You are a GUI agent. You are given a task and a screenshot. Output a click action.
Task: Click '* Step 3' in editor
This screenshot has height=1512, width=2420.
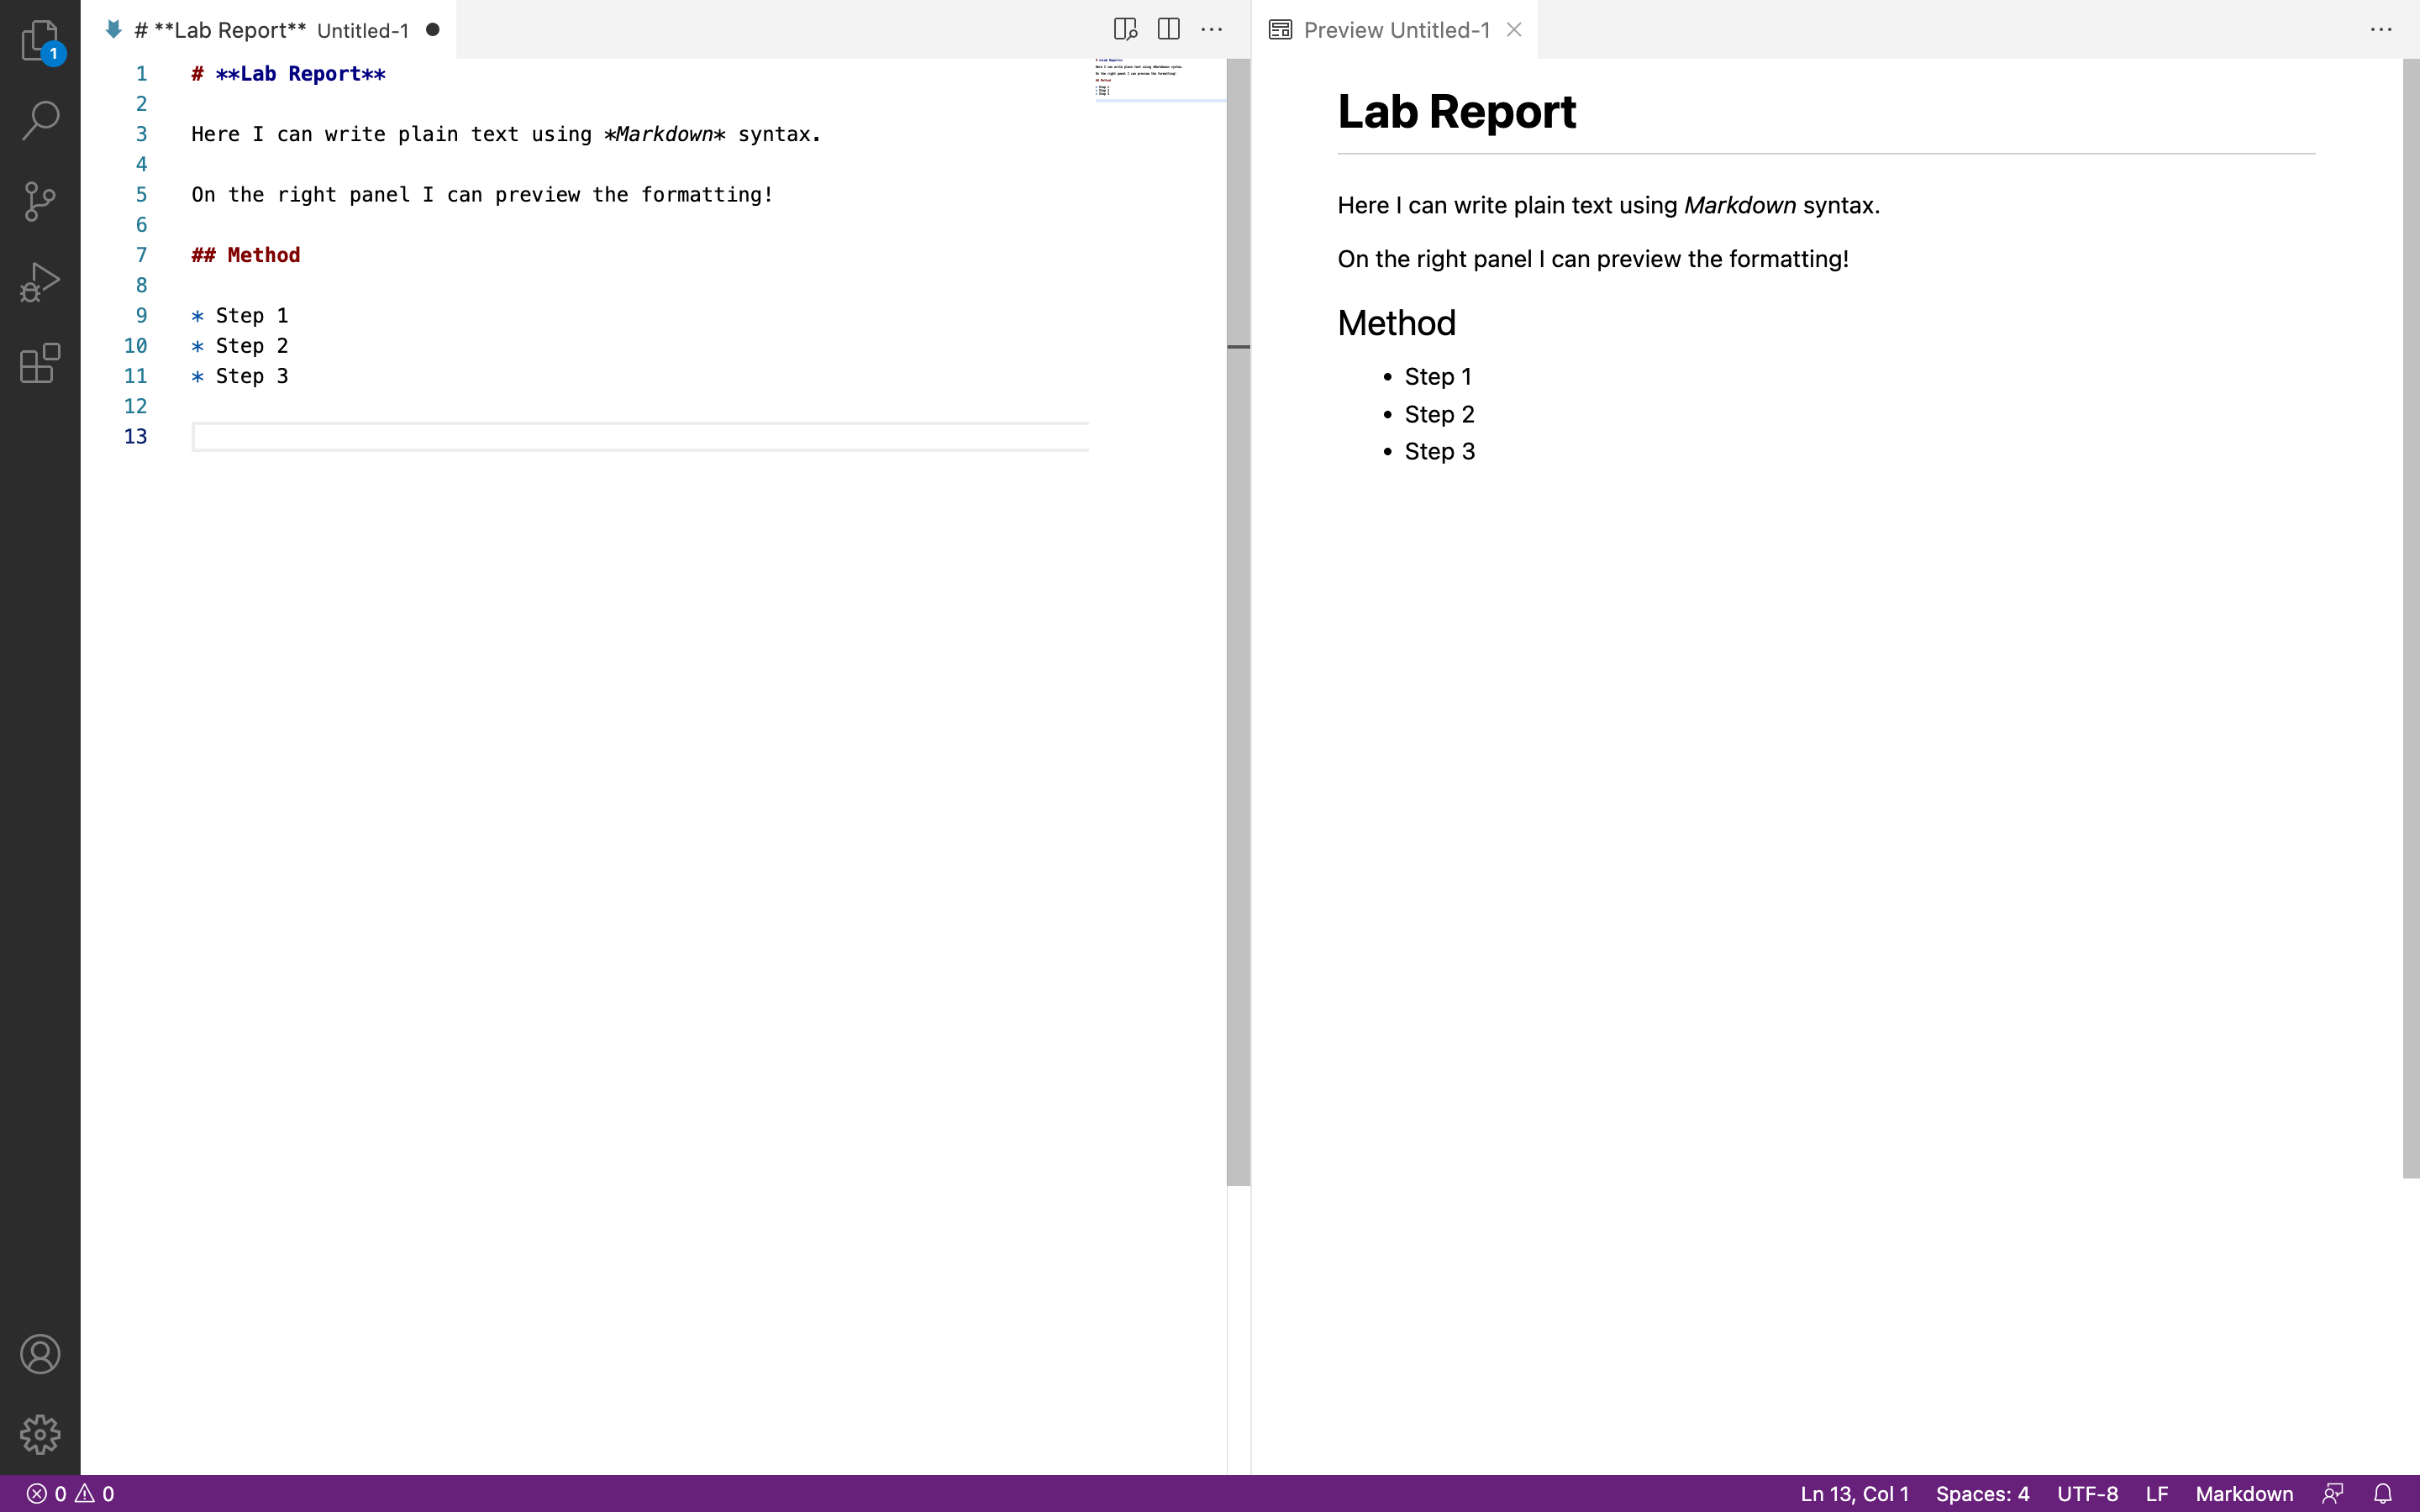(x=240, y=376)
